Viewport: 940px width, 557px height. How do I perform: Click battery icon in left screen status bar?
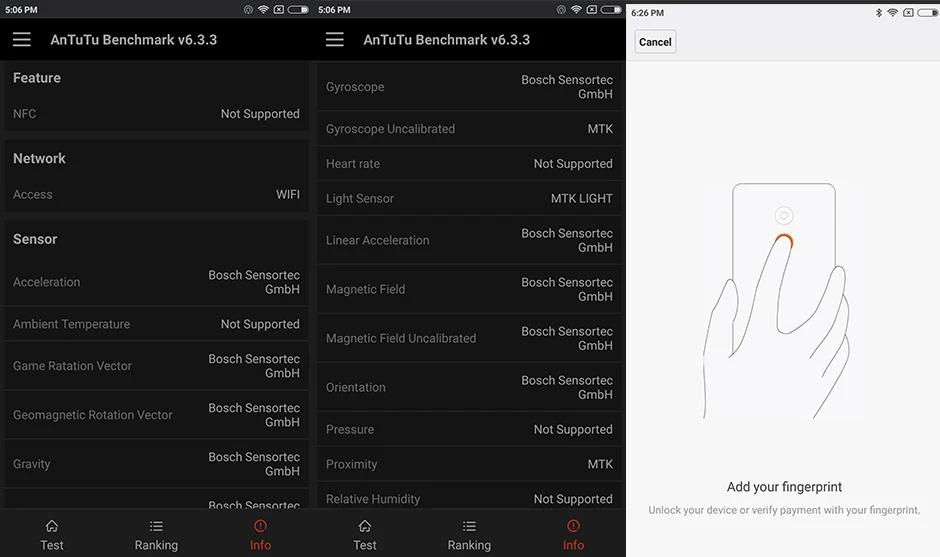click(298, 10)
